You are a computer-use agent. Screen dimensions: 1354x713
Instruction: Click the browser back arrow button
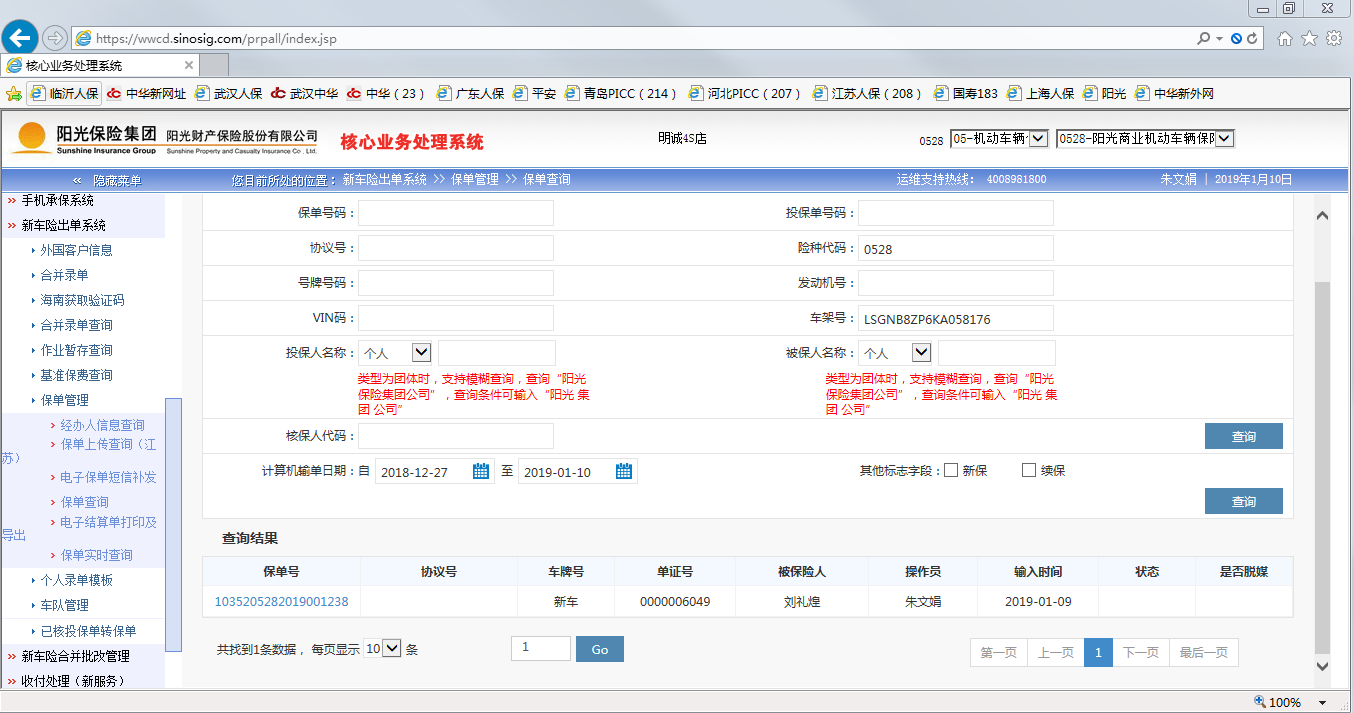20,39
